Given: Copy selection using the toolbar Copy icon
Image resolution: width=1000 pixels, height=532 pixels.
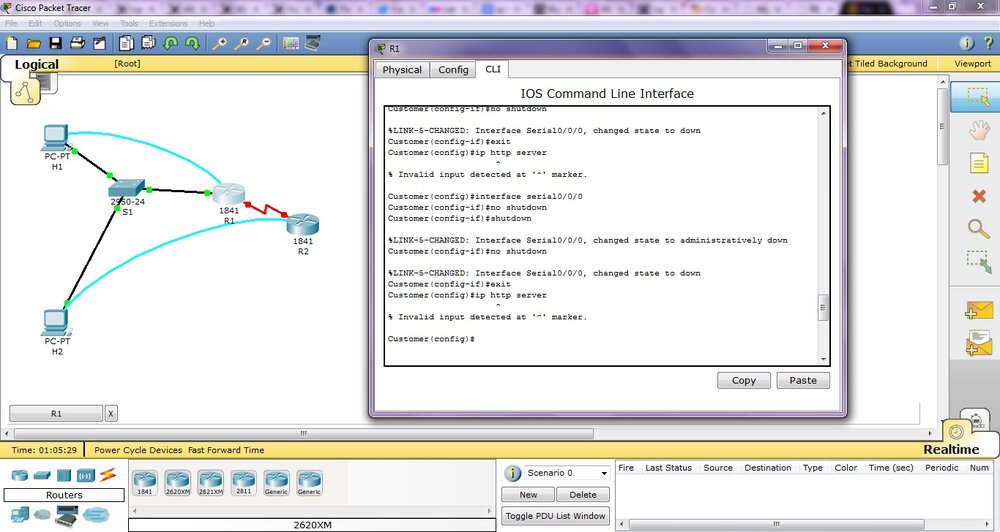Looking at the screenshot, I should (126, 43).
